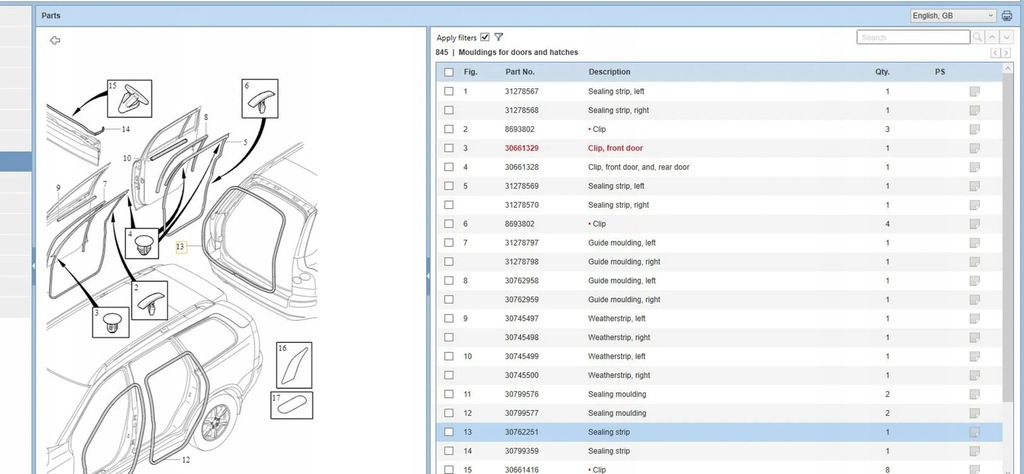Tick checkbox for Clip, front door row

coord(449,148)
